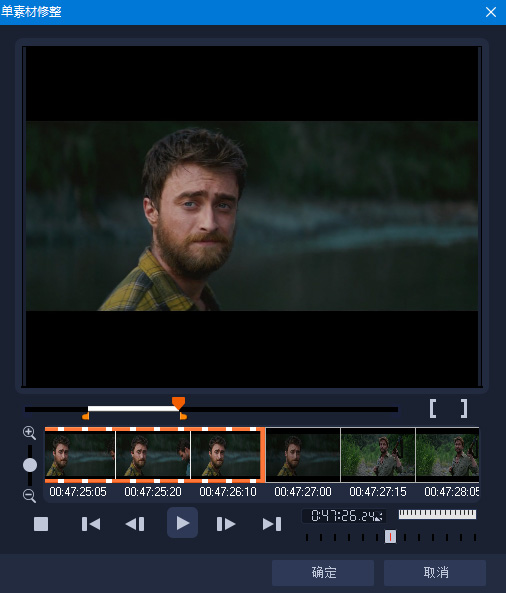Jump to the end of the clip
506x593 pixels.
272,524
